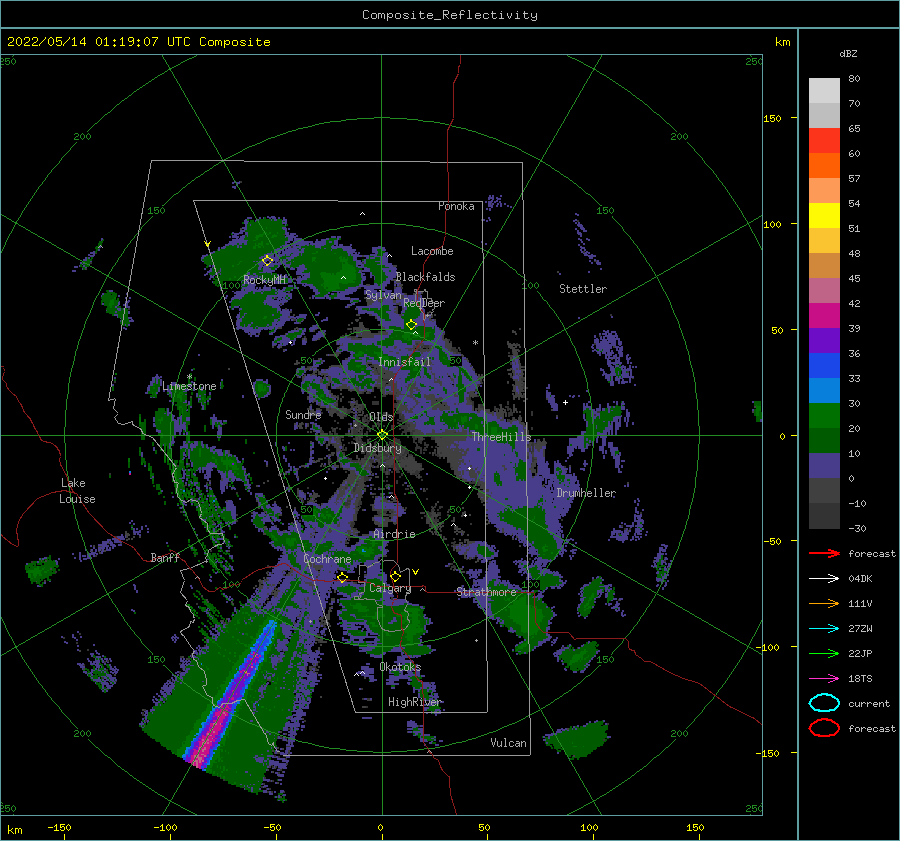Click yellow diamond at radar center near Olds
Screen dimensions: 900x841
point(382,435)
